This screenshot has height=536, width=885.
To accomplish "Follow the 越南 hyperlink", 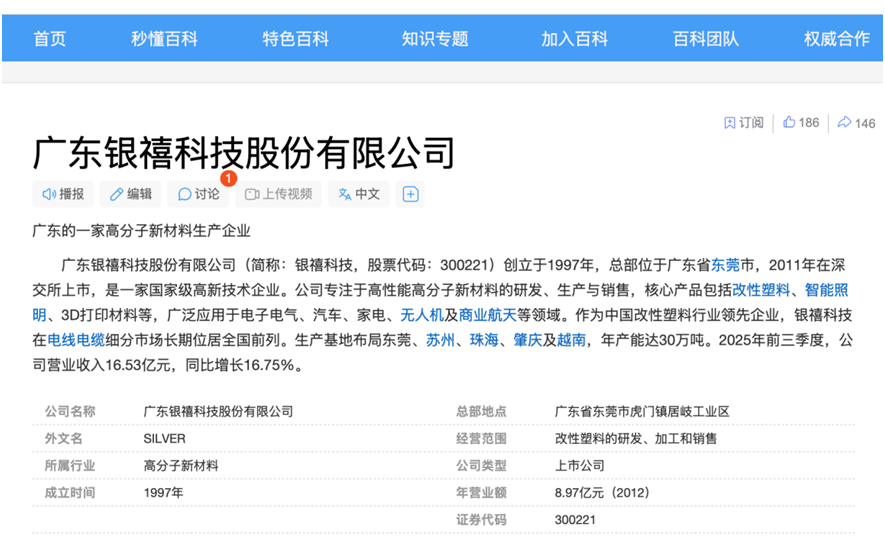I will point(571,340).
